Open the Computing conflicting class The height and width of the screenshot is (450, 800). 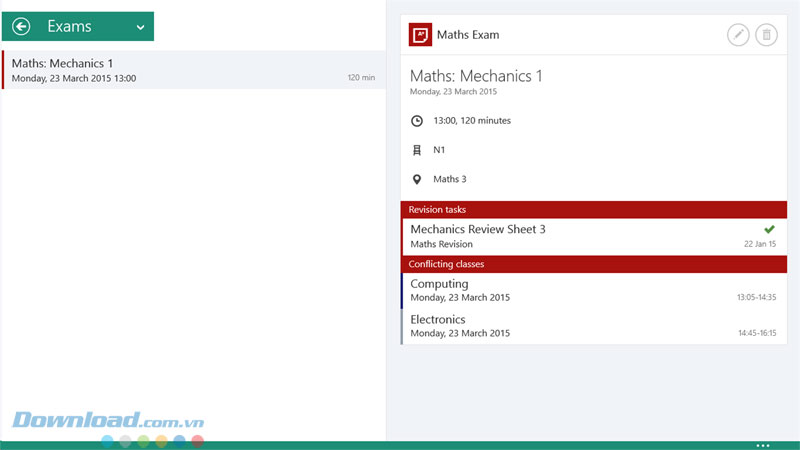pos(560,290)
